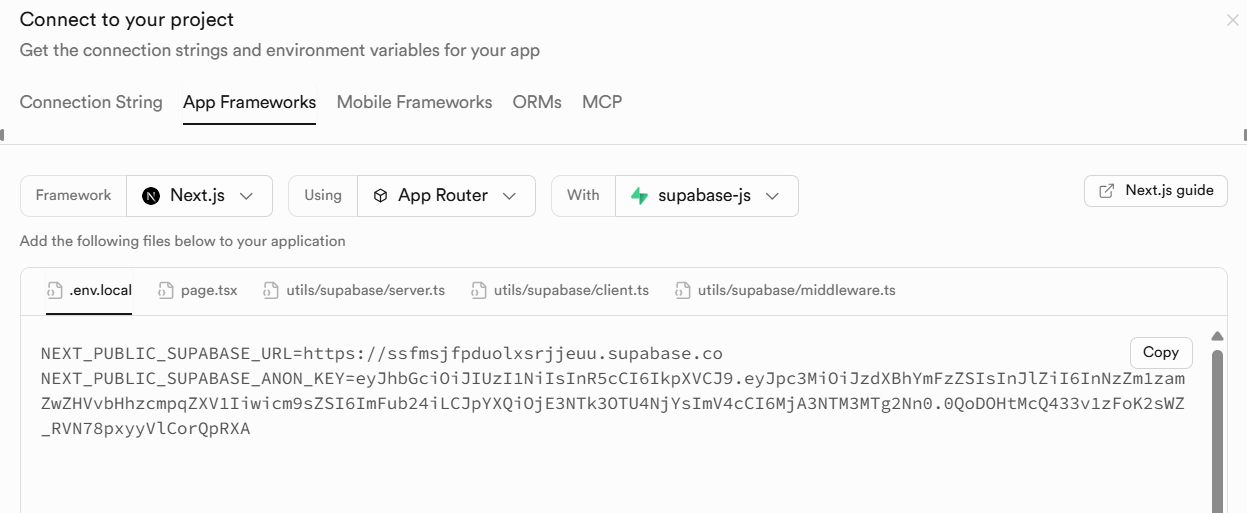
Task: Click the code block scrollbar up arrow
Action: [x=1217, y=337]
